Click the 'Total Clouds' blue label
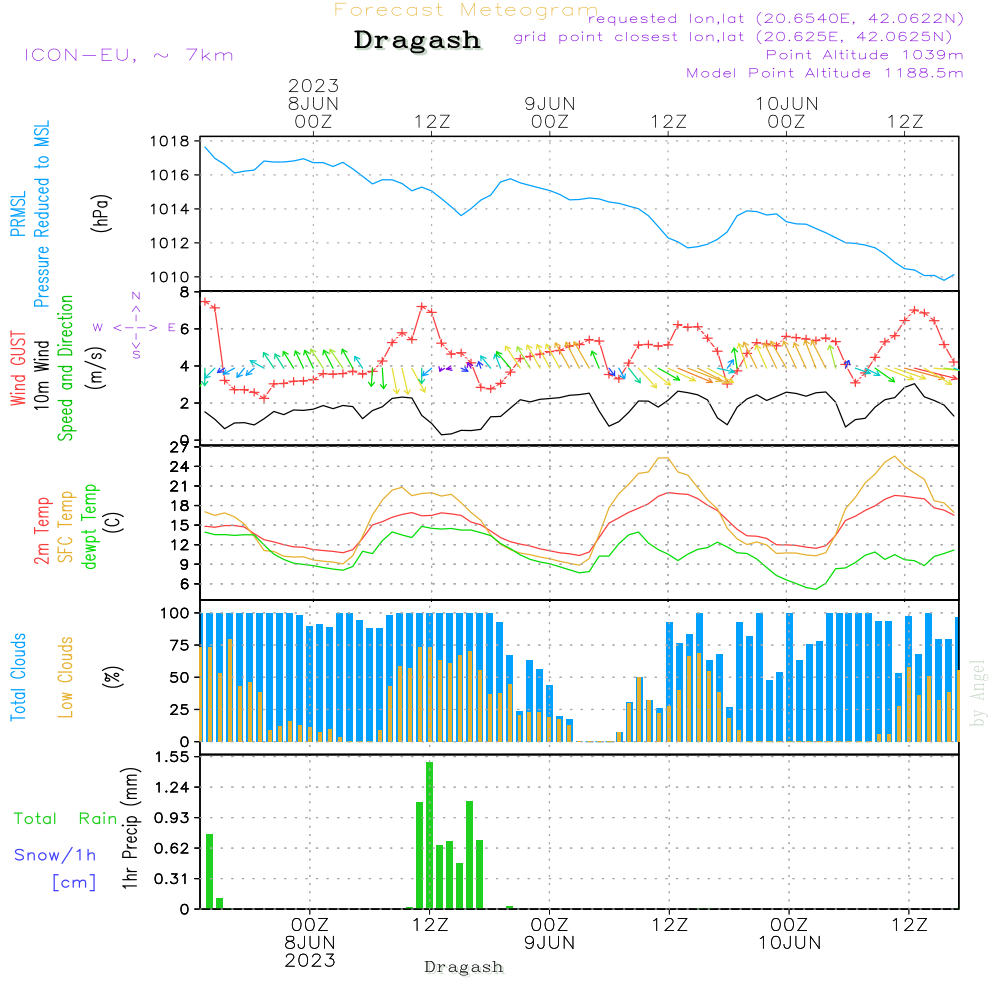Viewport: 1000px width, 1000px height. pyautogui.click(x=18, y=677)
